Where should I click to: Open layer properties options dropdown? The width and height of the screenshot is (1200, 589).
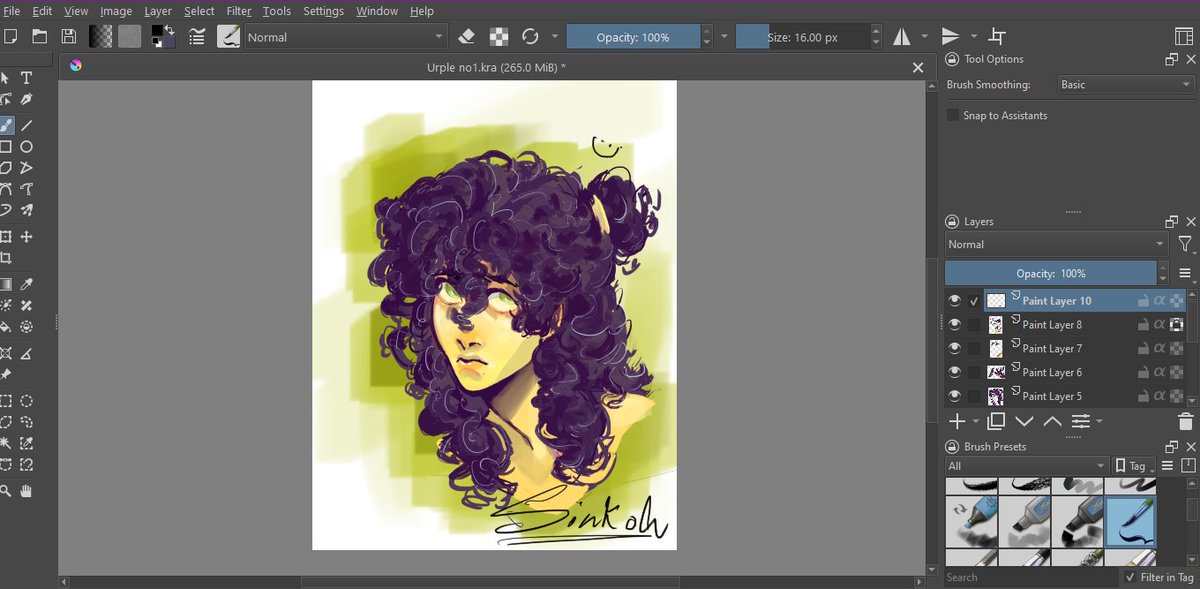click(x=1085, y=421)
